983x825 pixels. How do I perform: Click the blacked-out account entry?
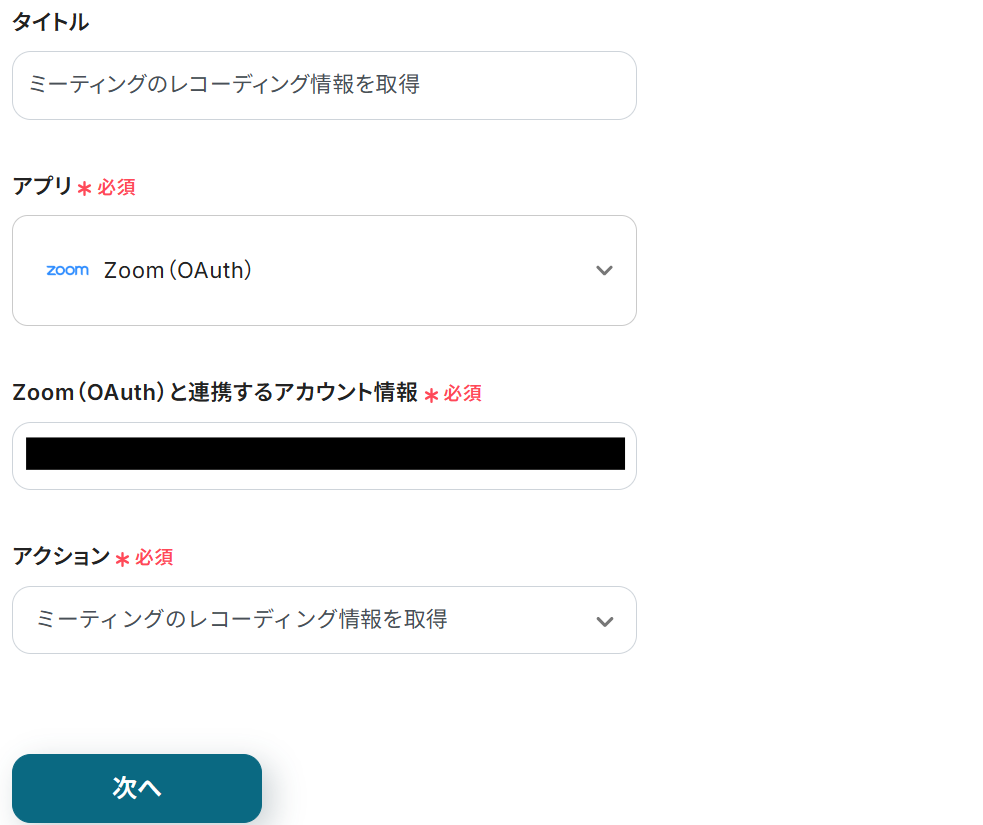click(324, 453)
